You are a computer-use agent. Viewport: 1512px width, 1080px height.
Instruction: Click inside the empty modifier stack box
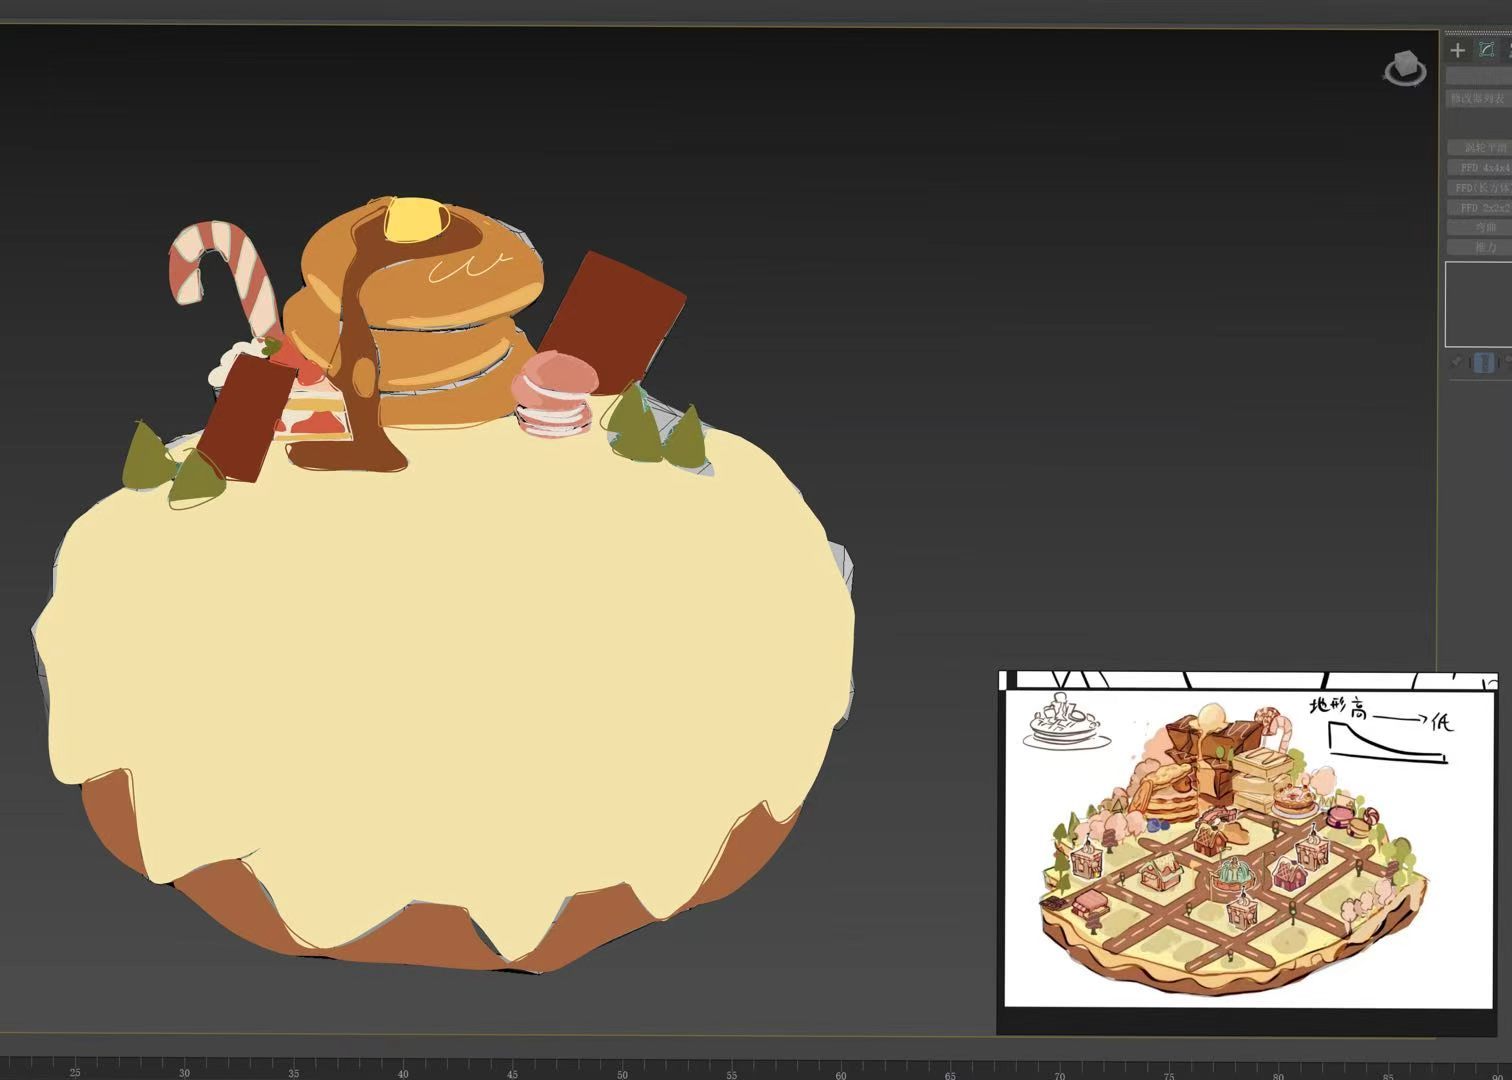(1479, 303)
